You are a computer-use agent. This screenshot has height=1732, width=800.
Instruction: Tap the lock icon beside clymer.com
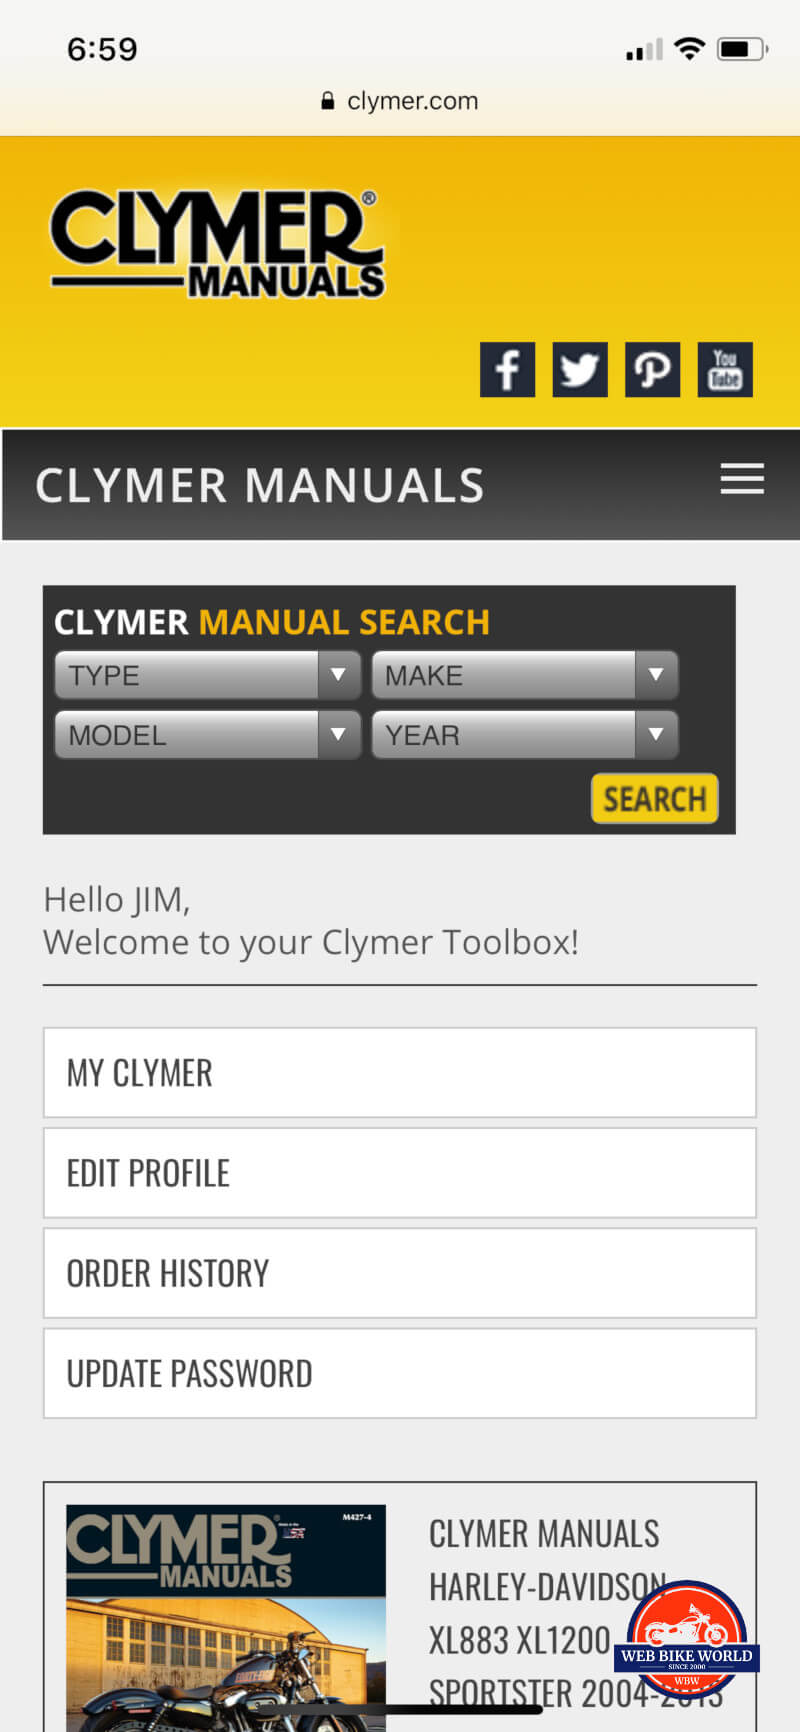click(x=327, y=101)
